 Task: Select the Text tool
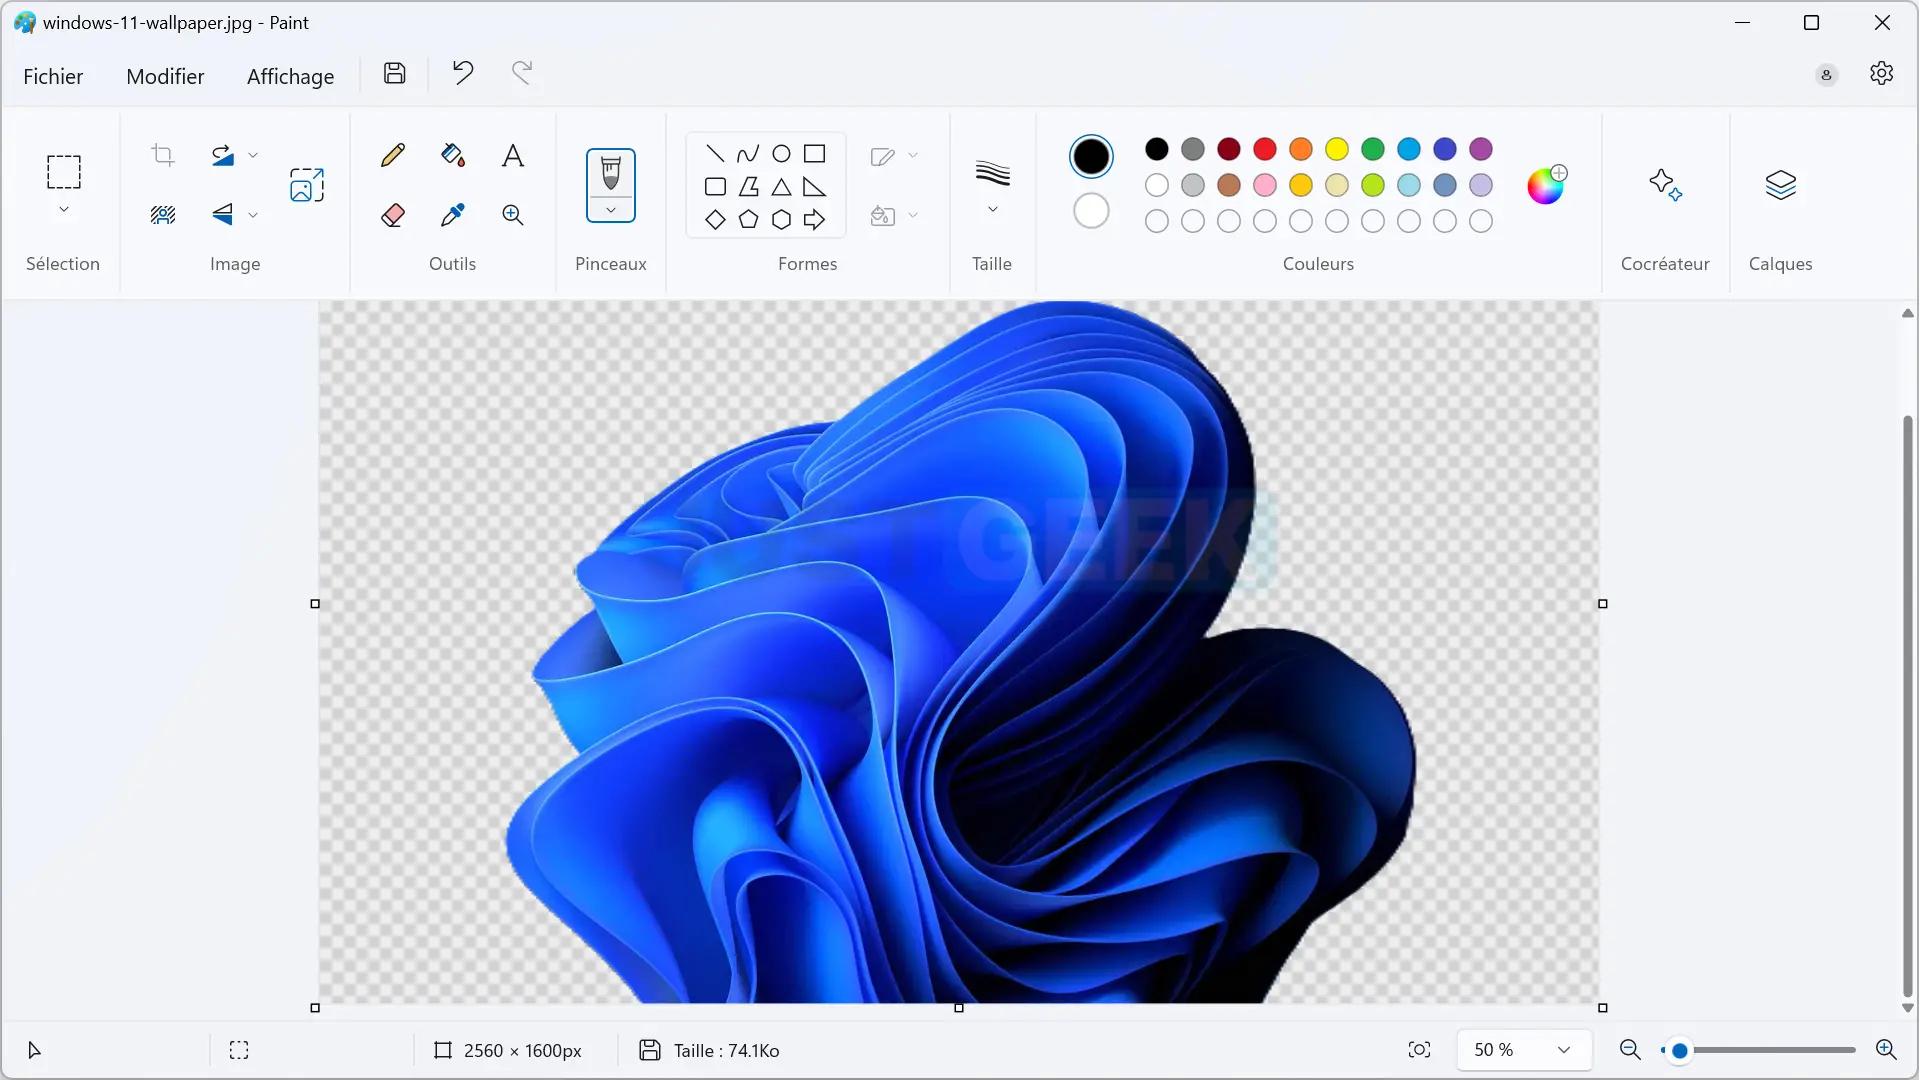tap(513, 155)
